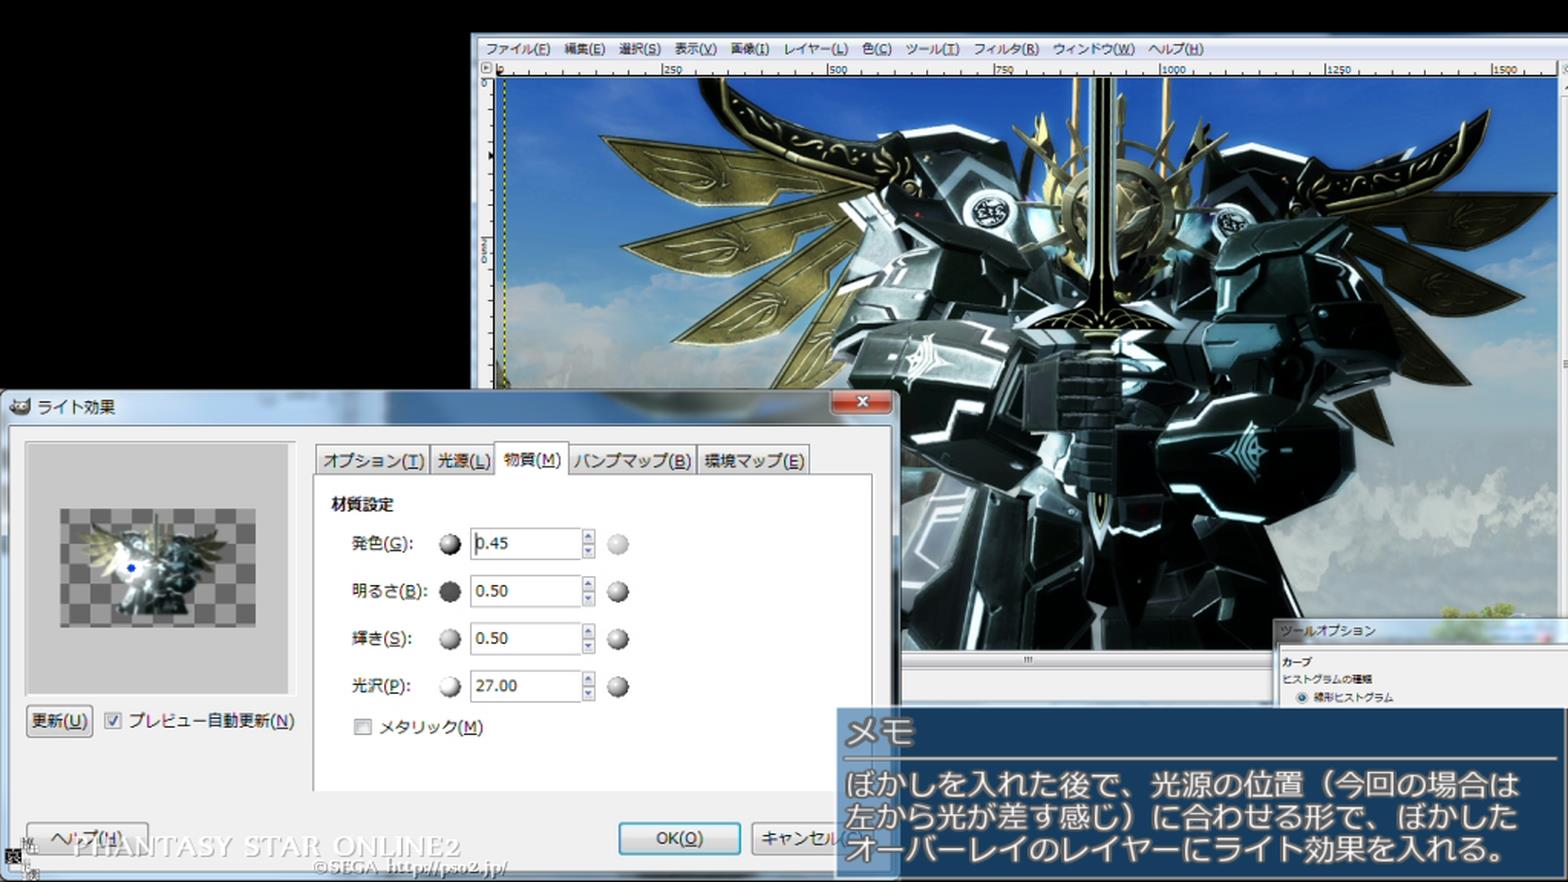
Task: Open the レイヤー(L) menu
Action: click(815, 48)
